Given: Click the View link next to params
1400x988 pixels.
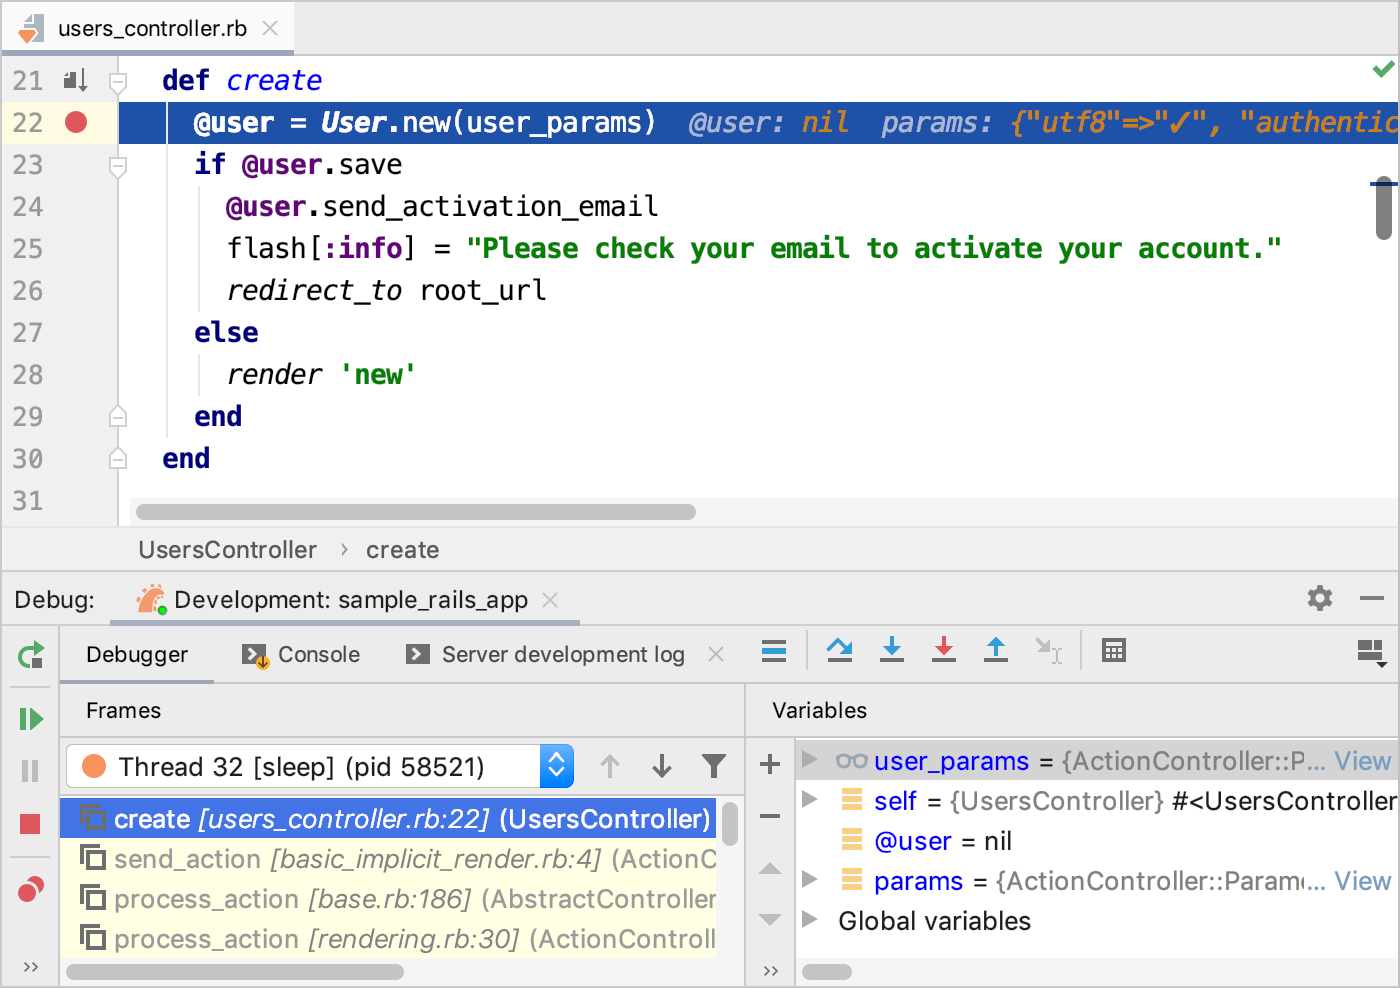Looking at the screenshot, I should pyautogui.click(x=1362, y=881).
